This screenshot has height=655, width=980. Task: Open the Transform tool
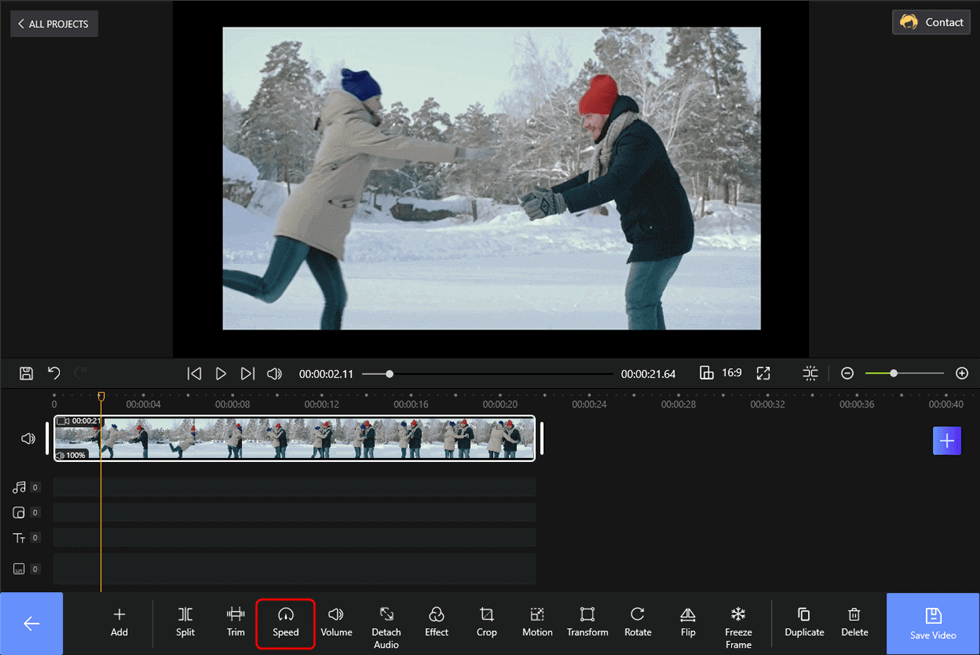(588, 622)
